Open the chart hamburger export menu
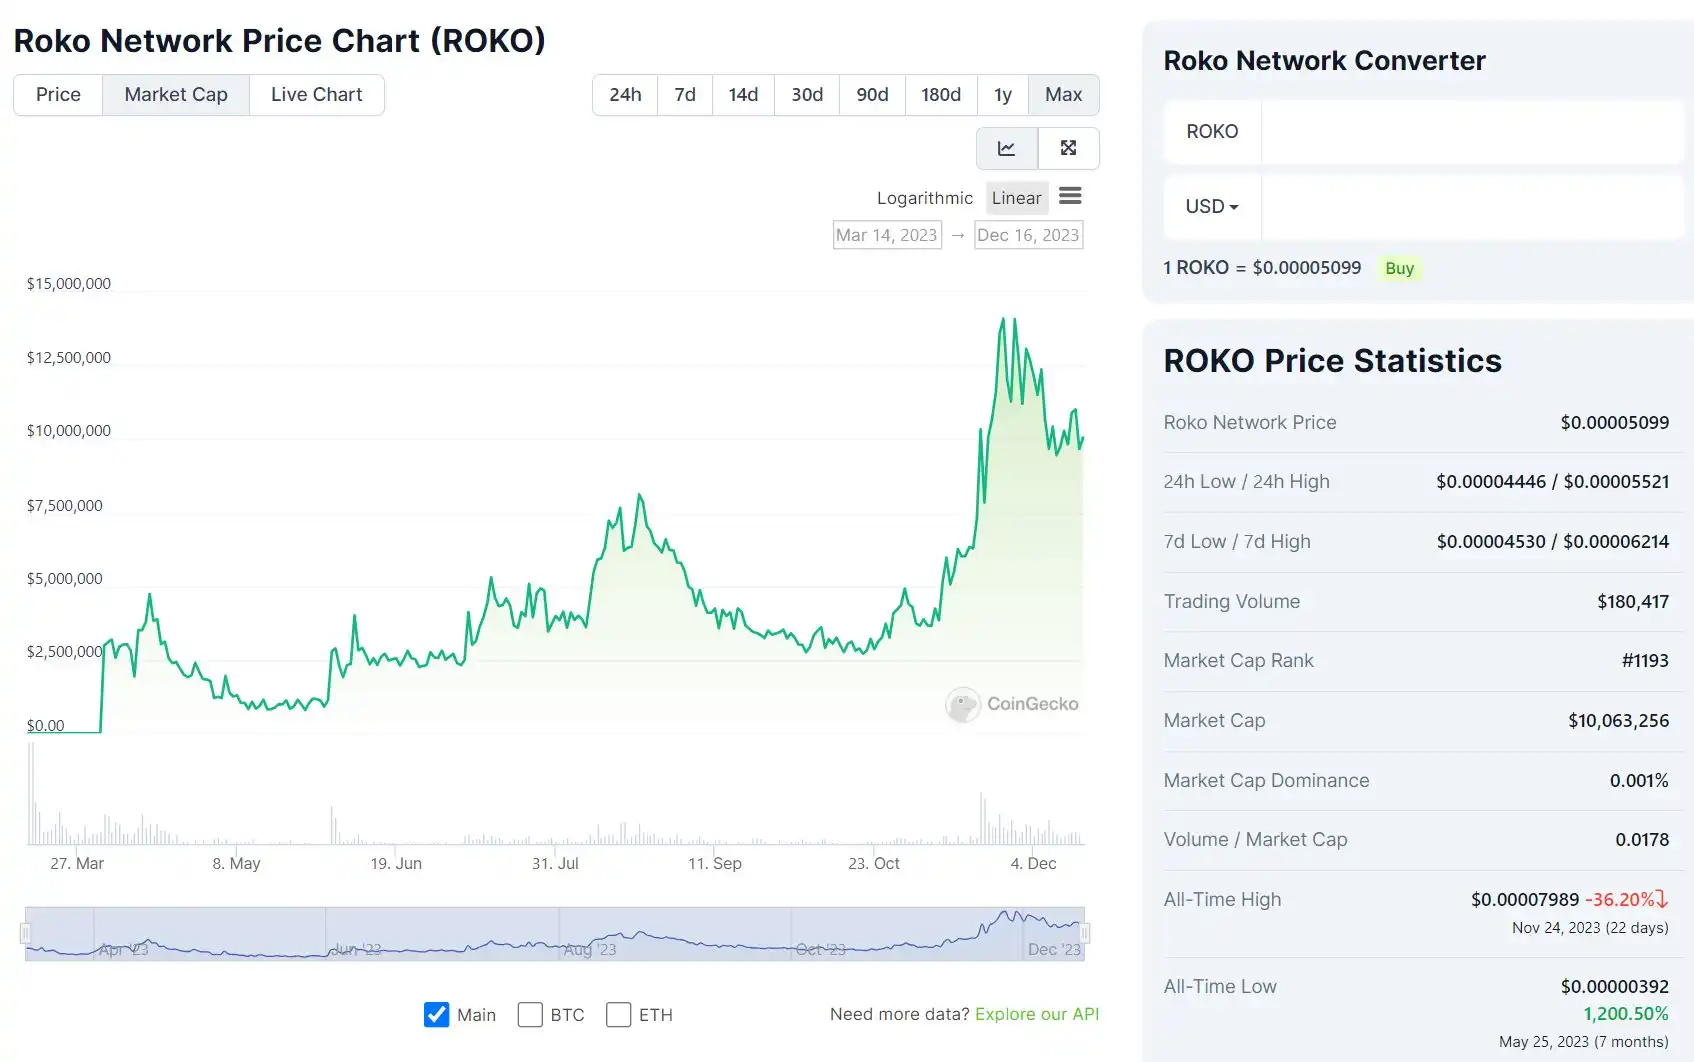 click(1070, 196)
